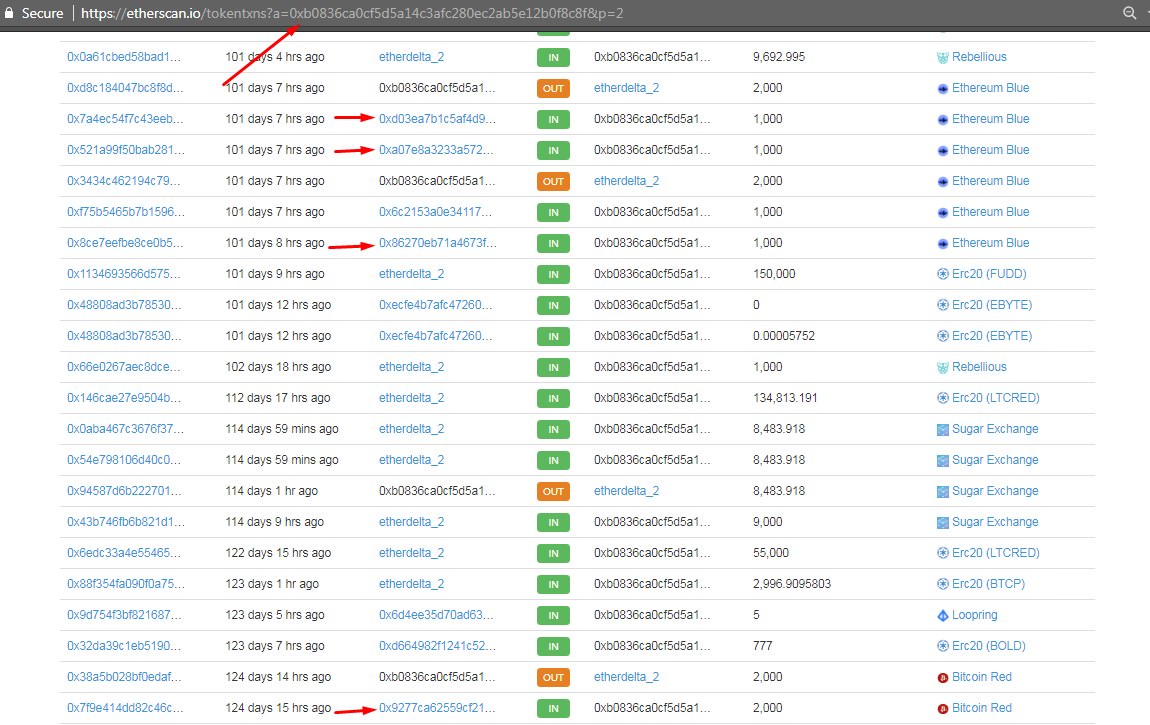
Task: Open sender address 0xd03ea7b1c5af4d9...
Action: (437, 119)
